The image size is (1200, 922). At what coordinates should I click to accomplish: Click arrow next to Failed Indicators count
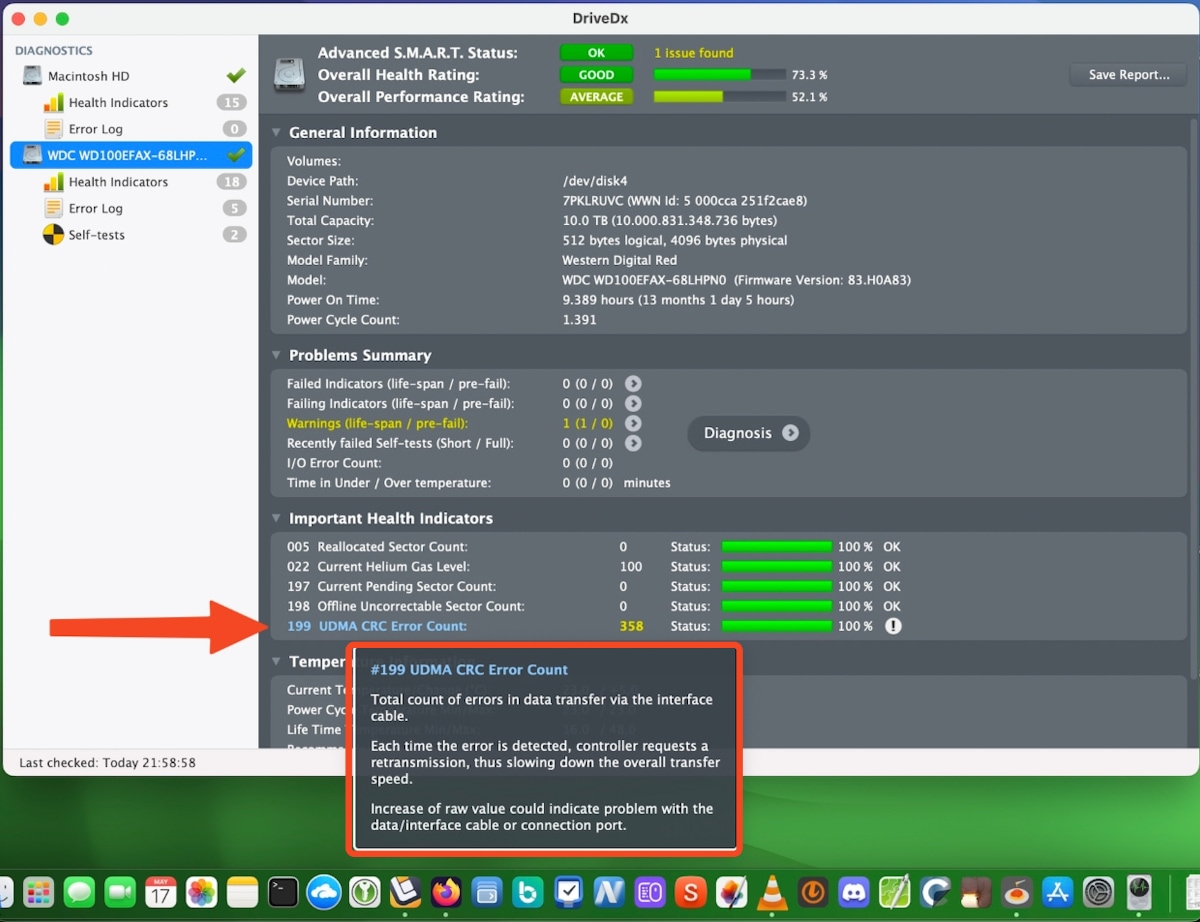pyautogui.click(x=633, y=384)
